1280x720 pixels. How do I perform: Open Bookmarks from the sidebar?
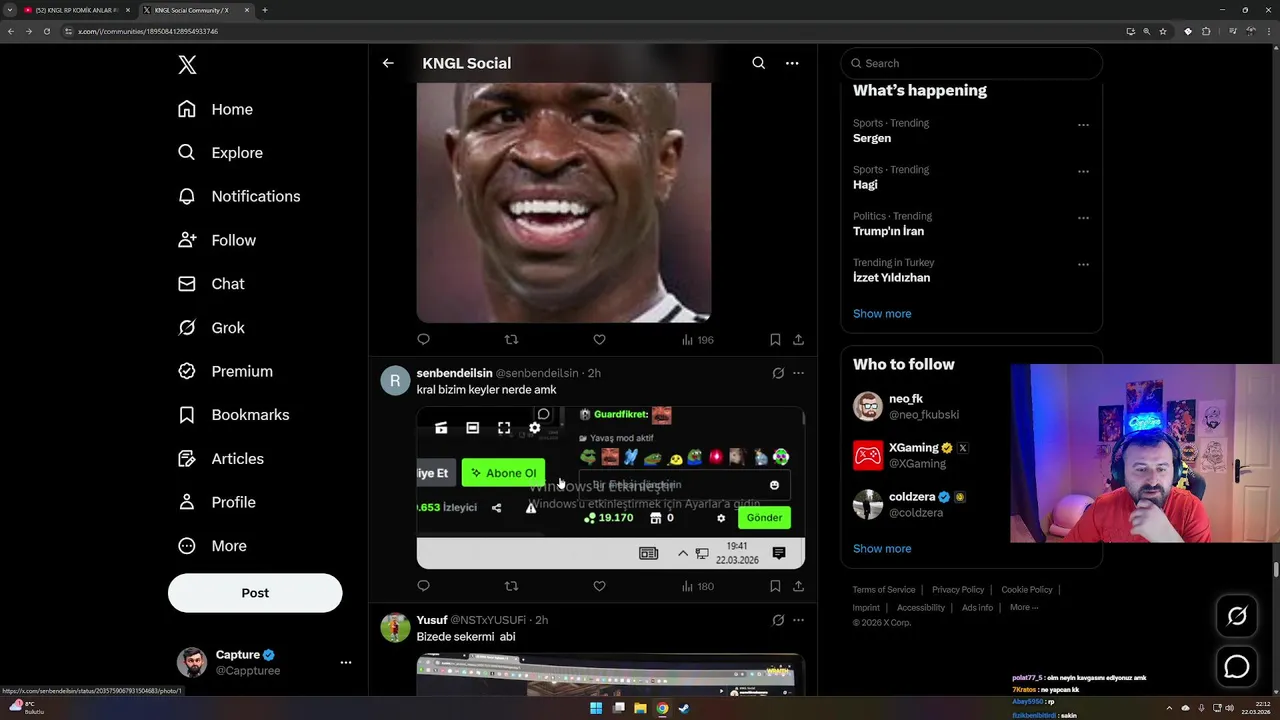[x=233, y=415]
